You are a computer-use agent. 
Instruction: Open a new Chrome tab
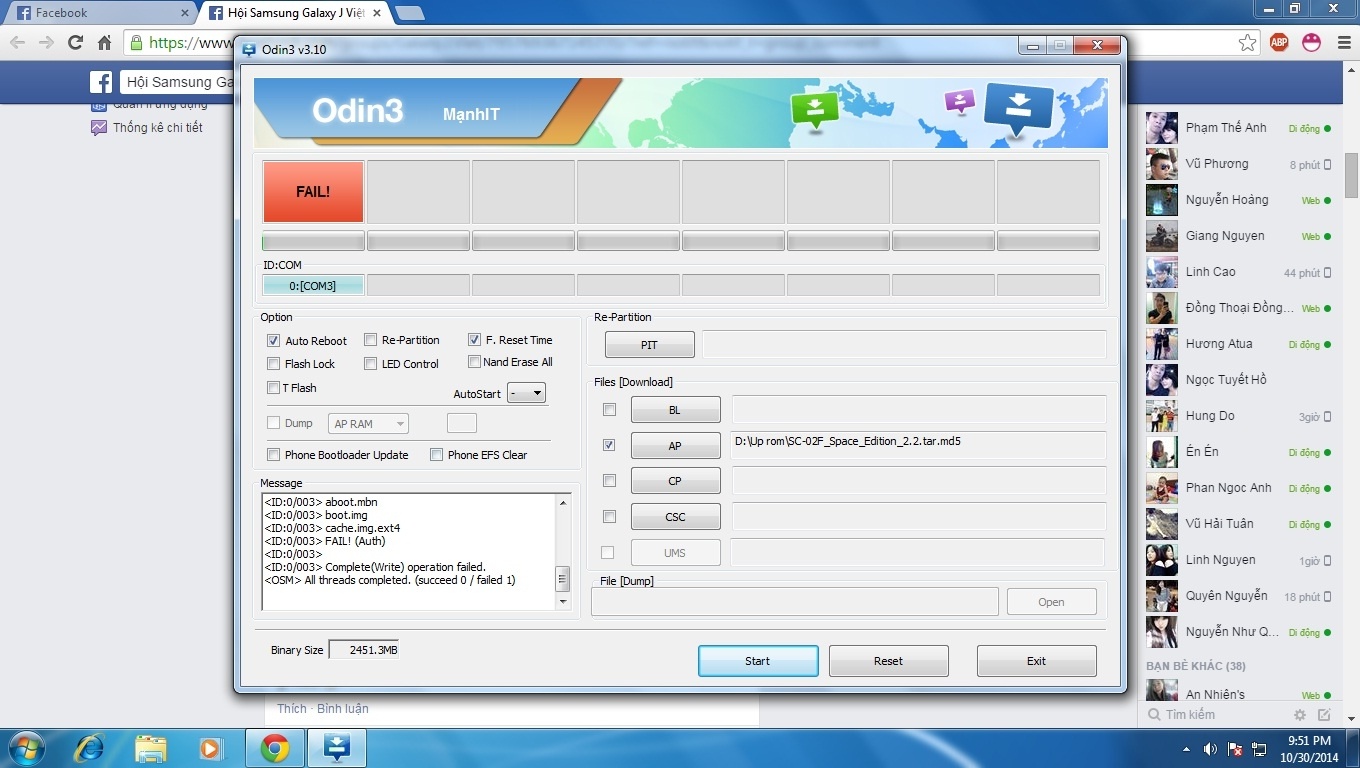tap(409, 13)
